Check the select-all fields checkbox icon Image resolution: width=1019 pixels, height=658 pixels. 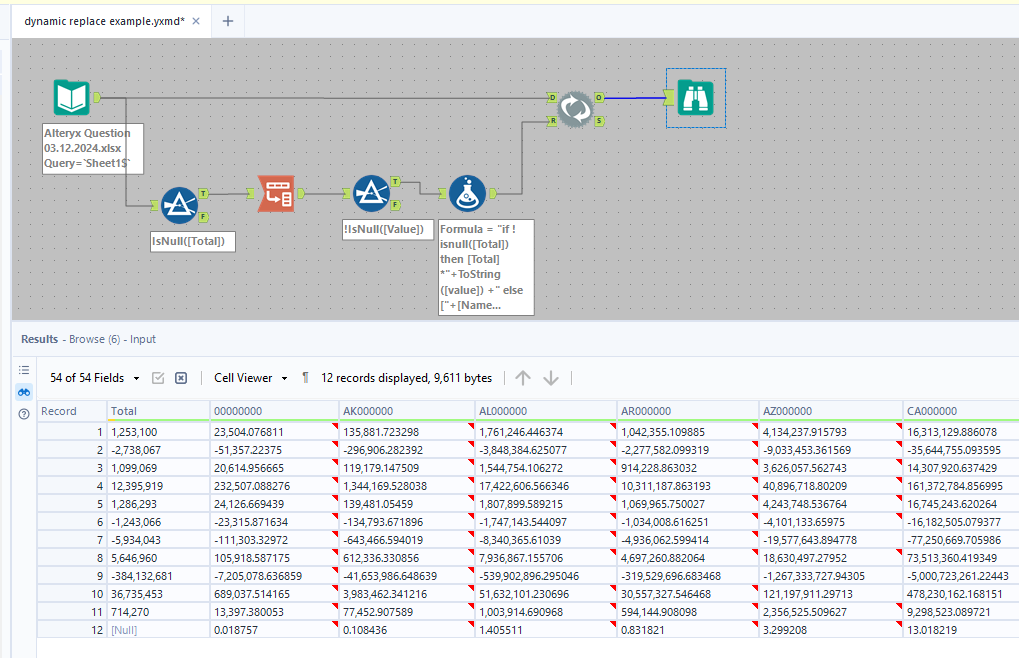(158, 378)
